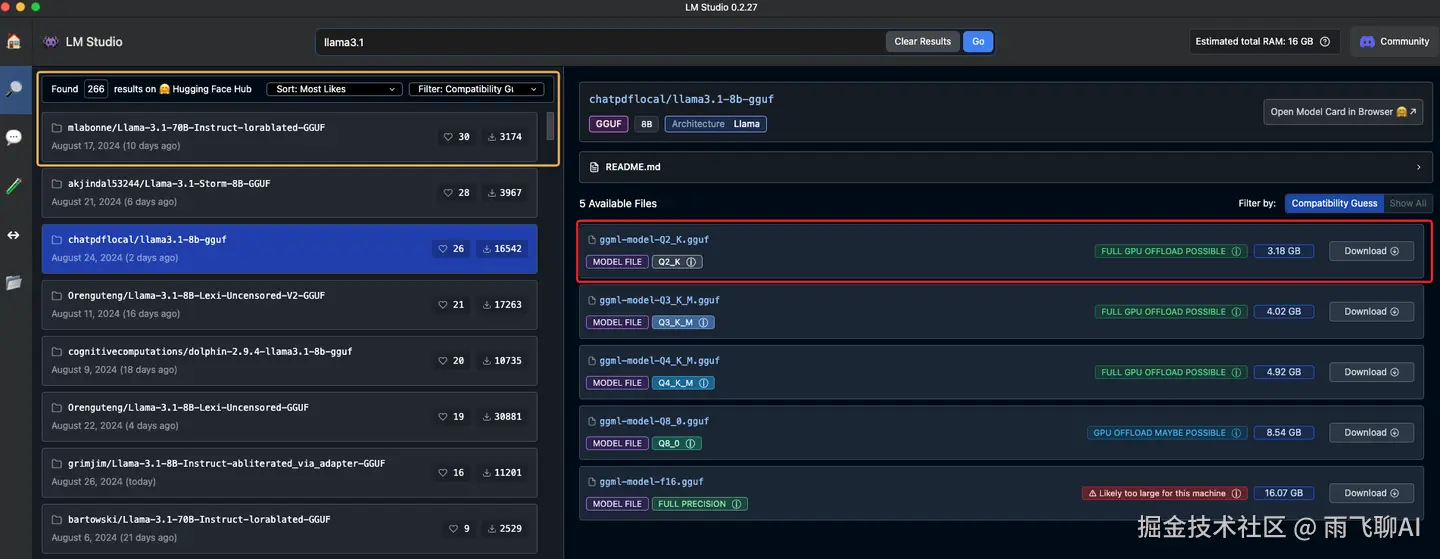Click the 5 Available Files heading
Image resolution: width=1440 pixels, height=559 pixels.
[x=618, y=203]
